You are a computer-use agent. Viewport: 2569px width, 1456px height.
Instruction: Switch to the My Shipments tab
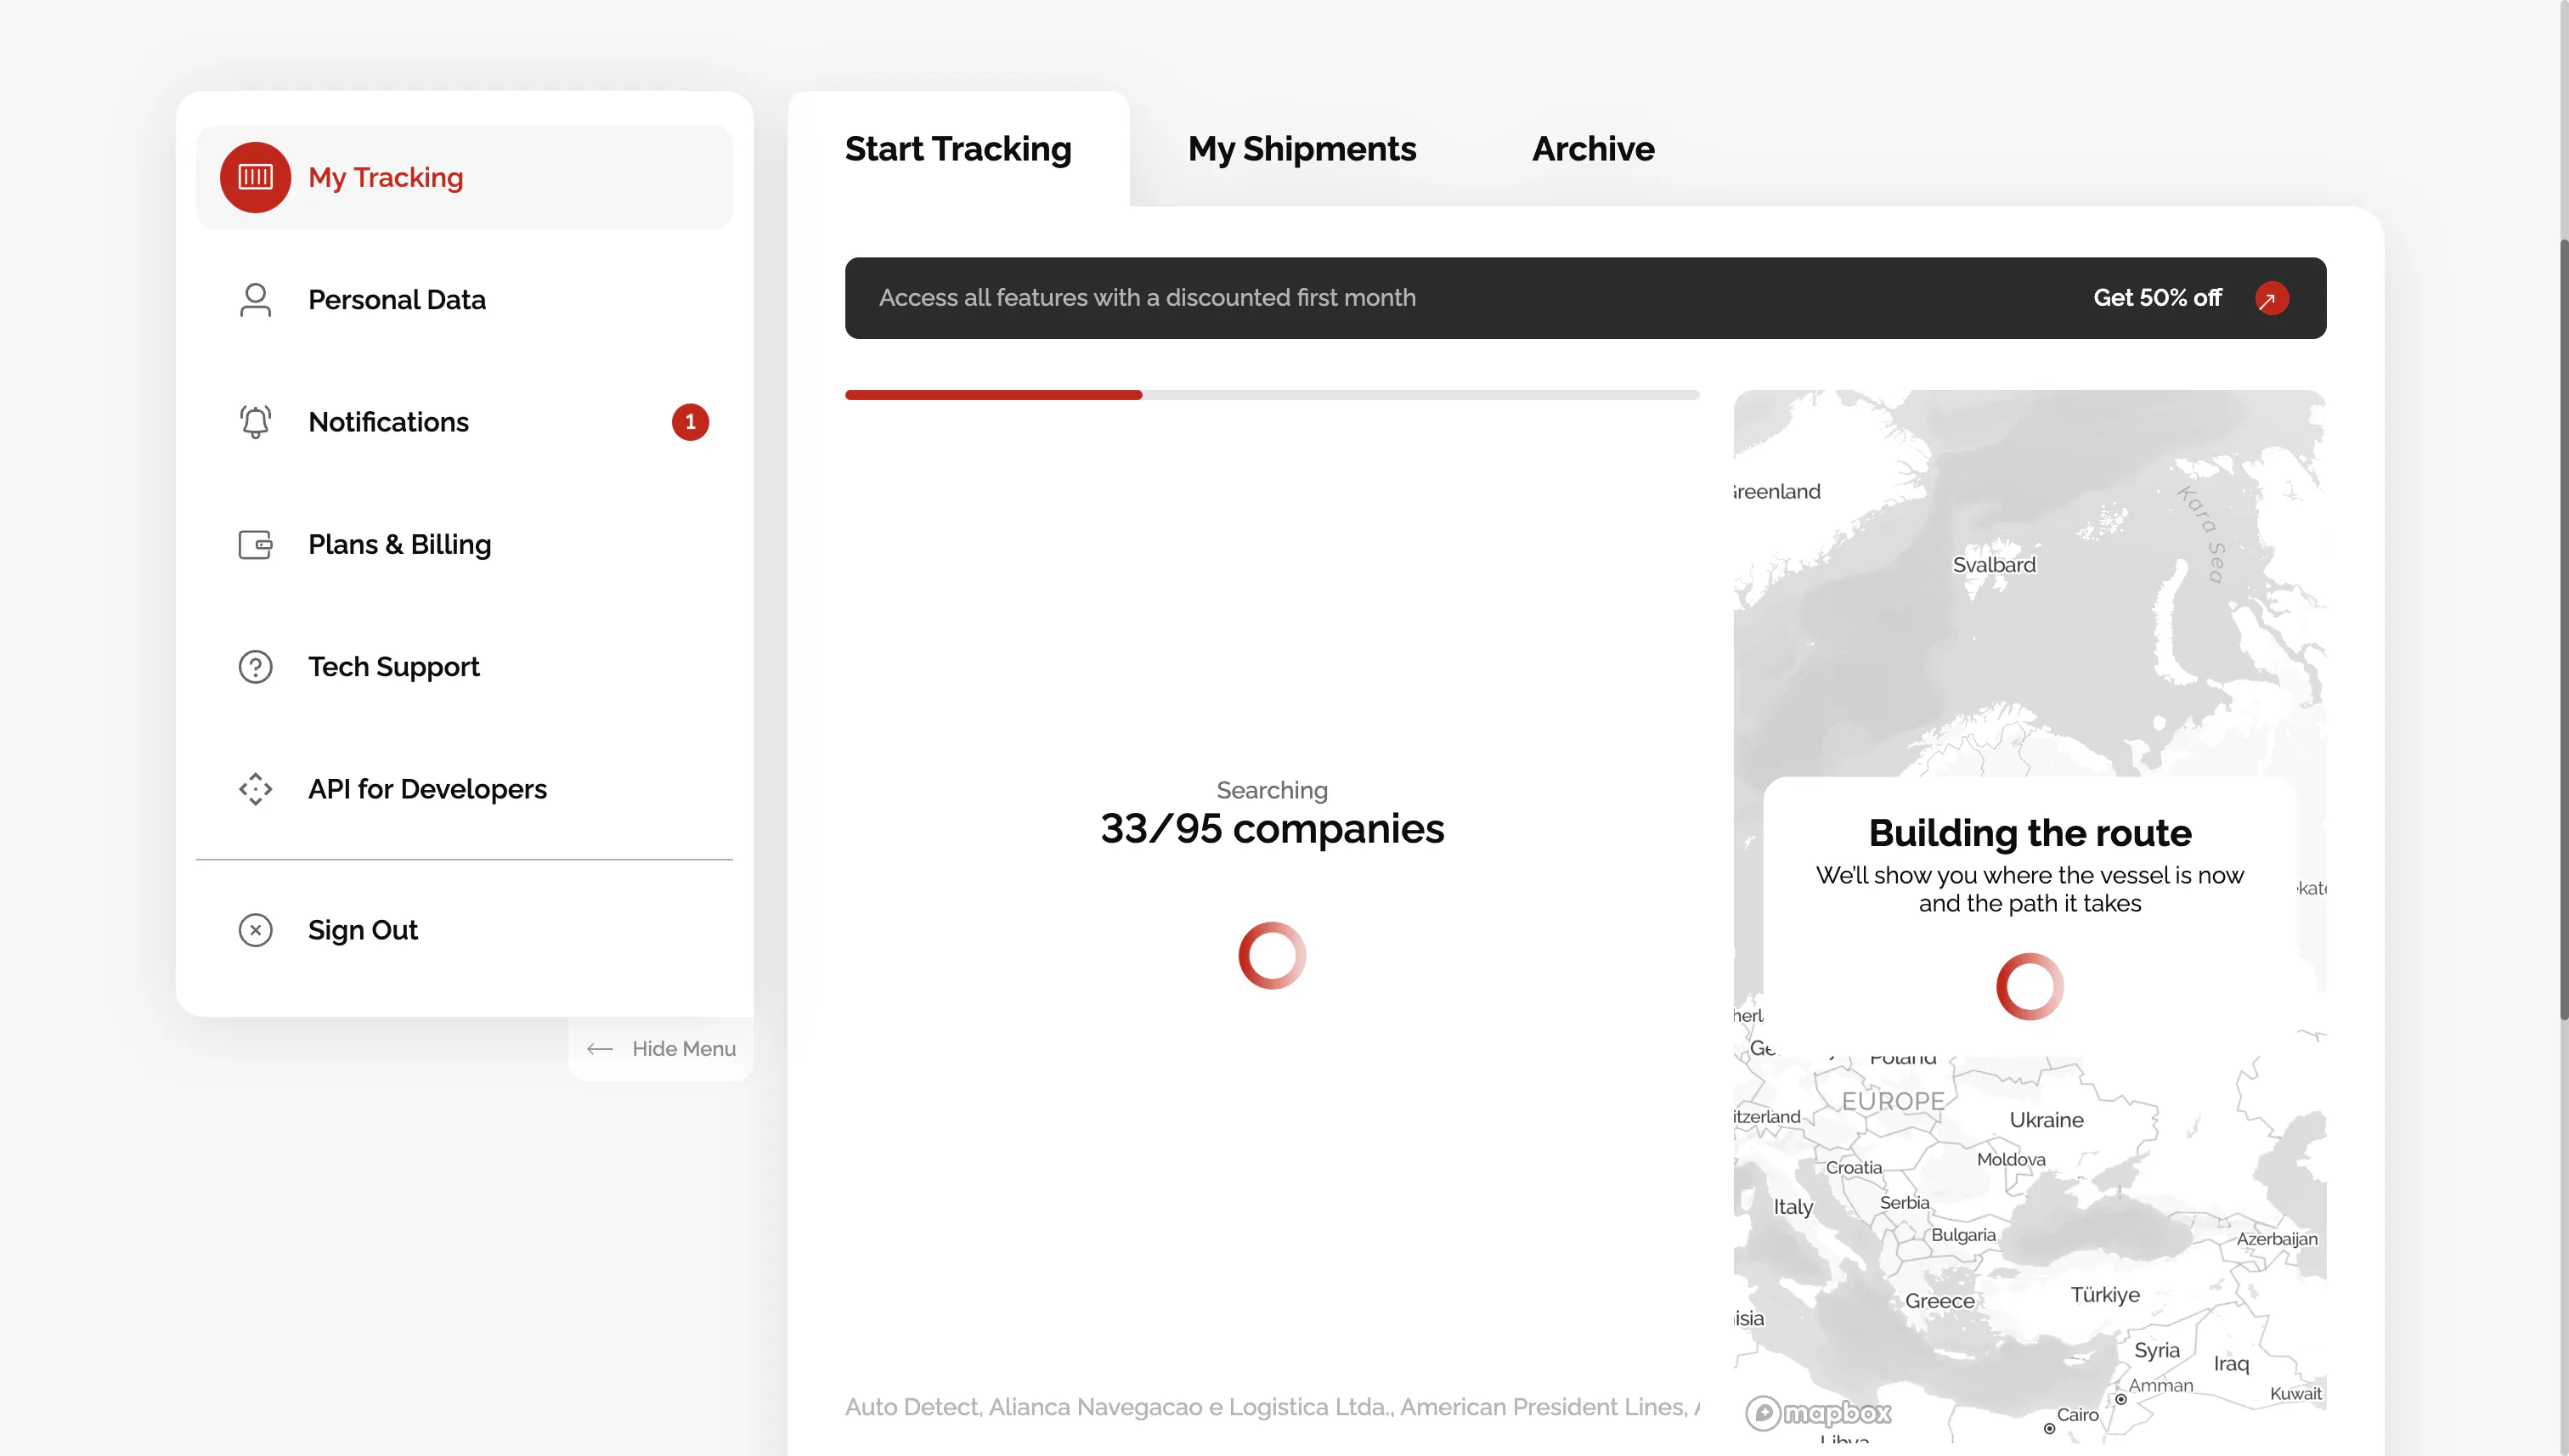coord(1302,149)
